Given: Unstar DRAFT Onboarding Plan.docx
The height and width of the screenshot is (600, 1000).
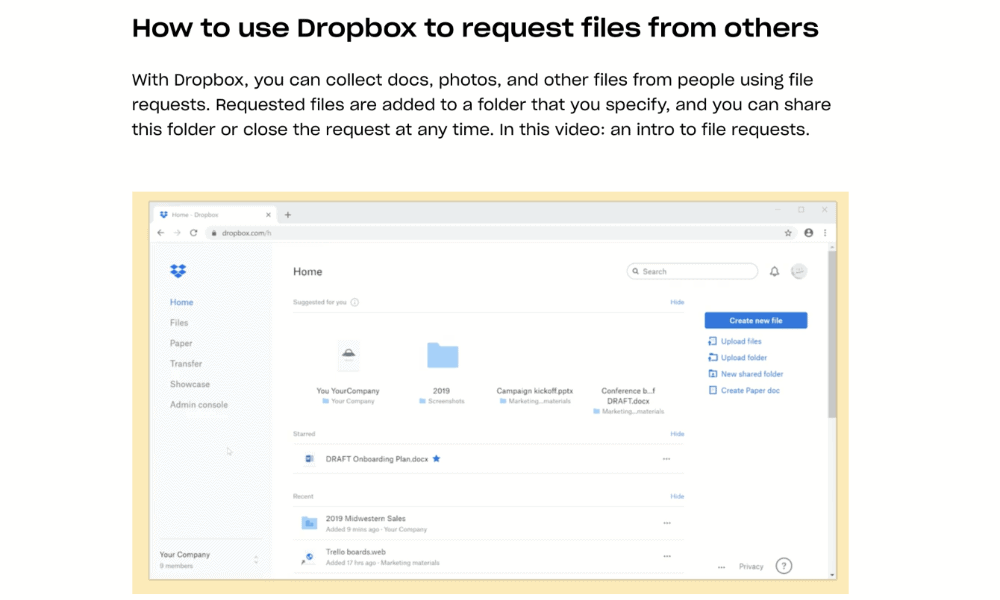Looking at the screenshot, I should [x=439, y=458].
